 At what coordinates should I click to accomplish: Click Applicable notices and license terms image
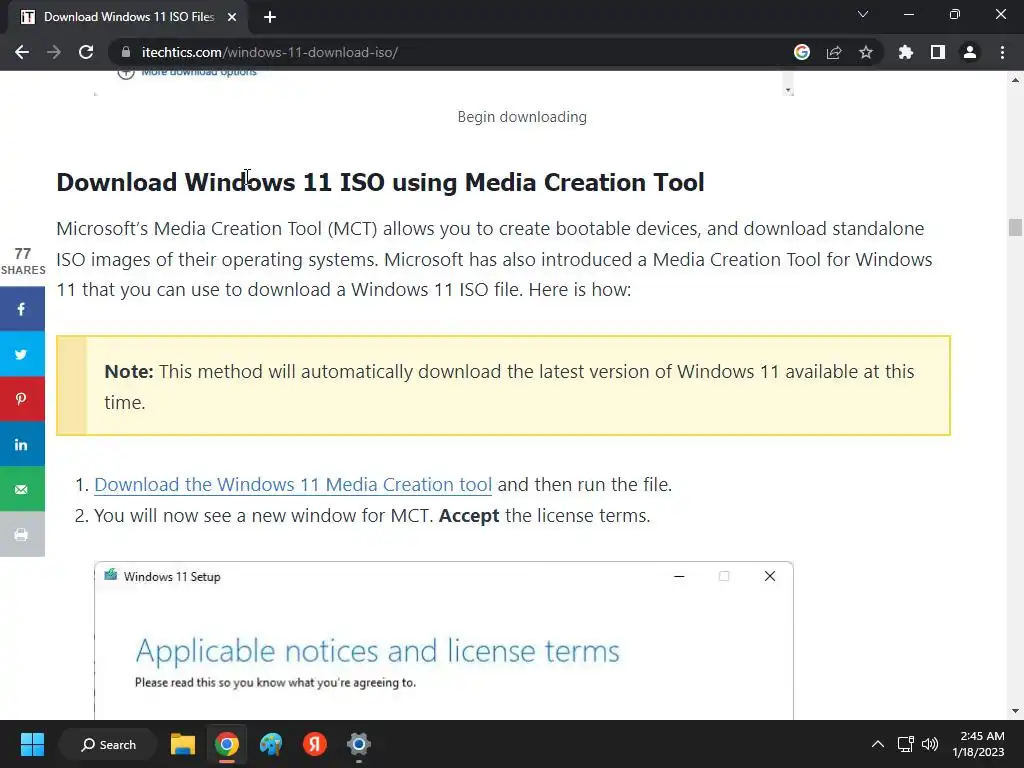377,651
